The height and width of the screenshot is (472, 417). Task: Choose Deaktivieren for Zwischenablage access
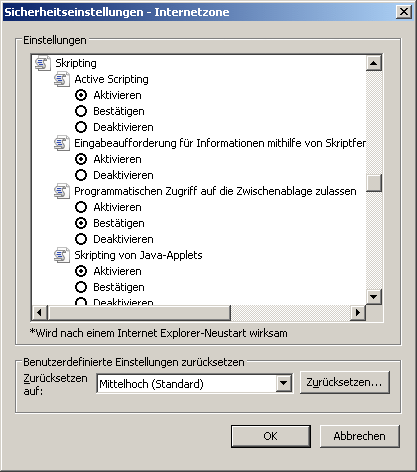(x=81, y=239)
